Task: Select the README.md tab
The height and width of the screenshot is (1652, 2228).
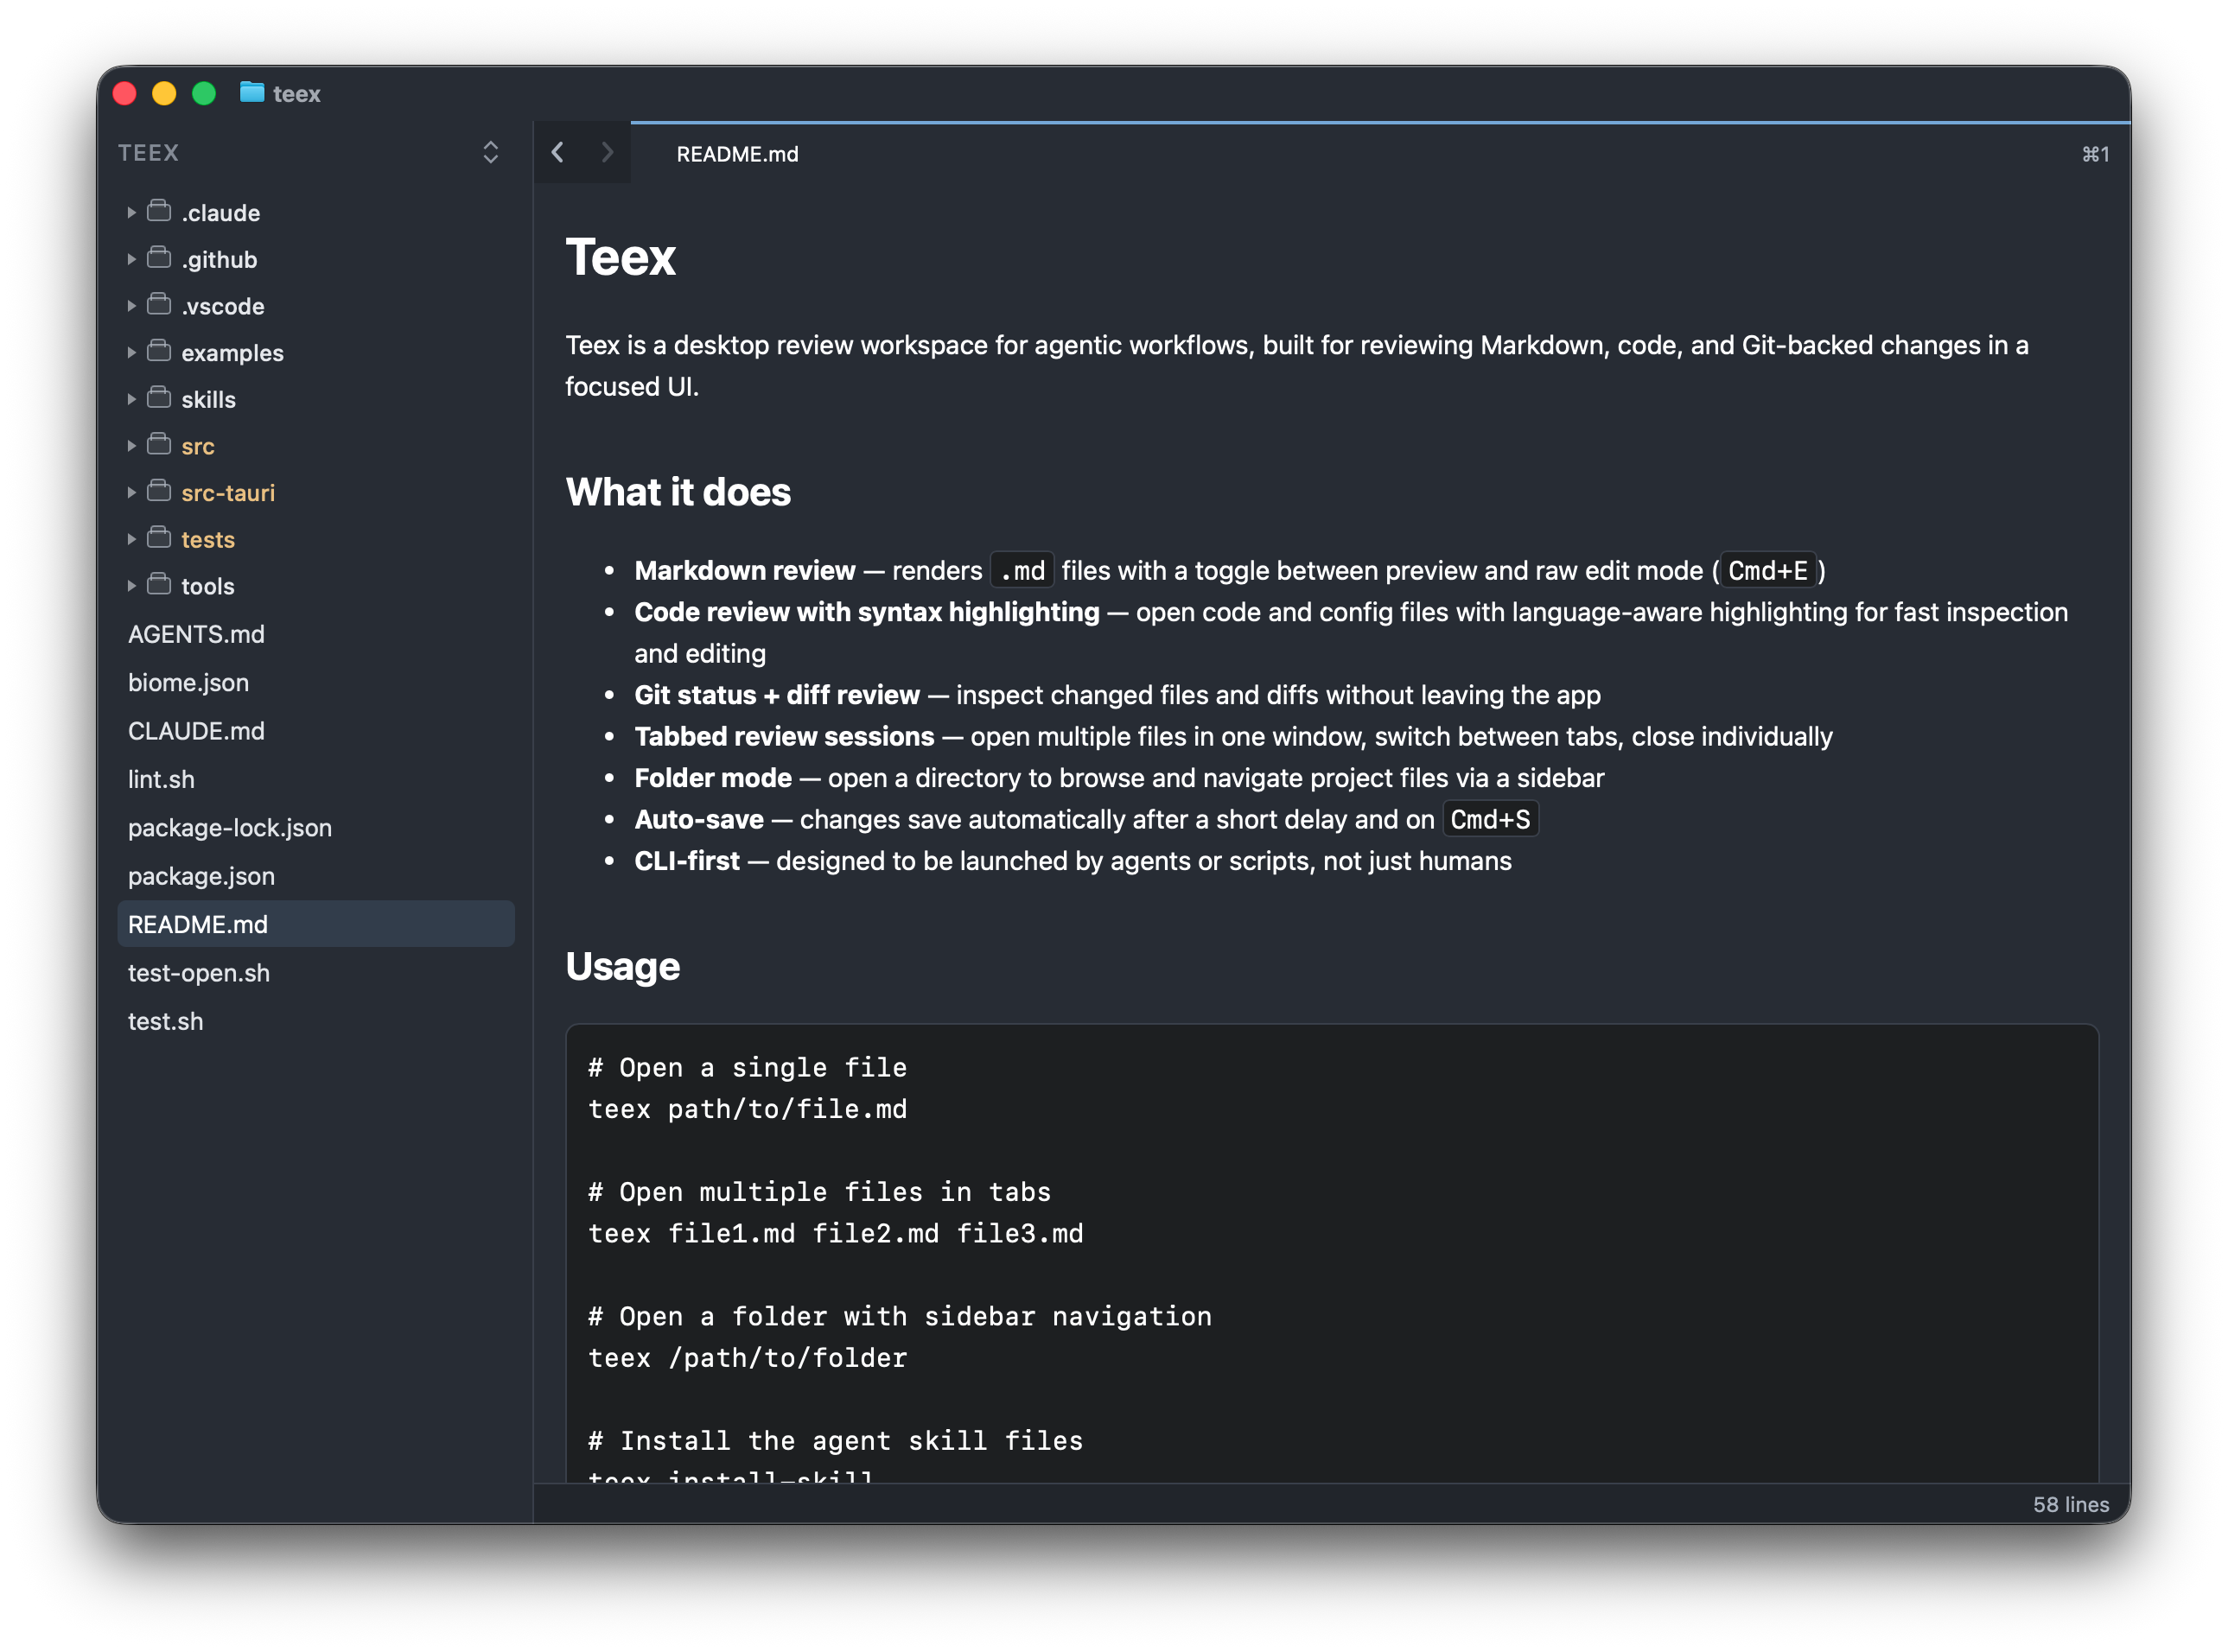Action: pos(737,154)
